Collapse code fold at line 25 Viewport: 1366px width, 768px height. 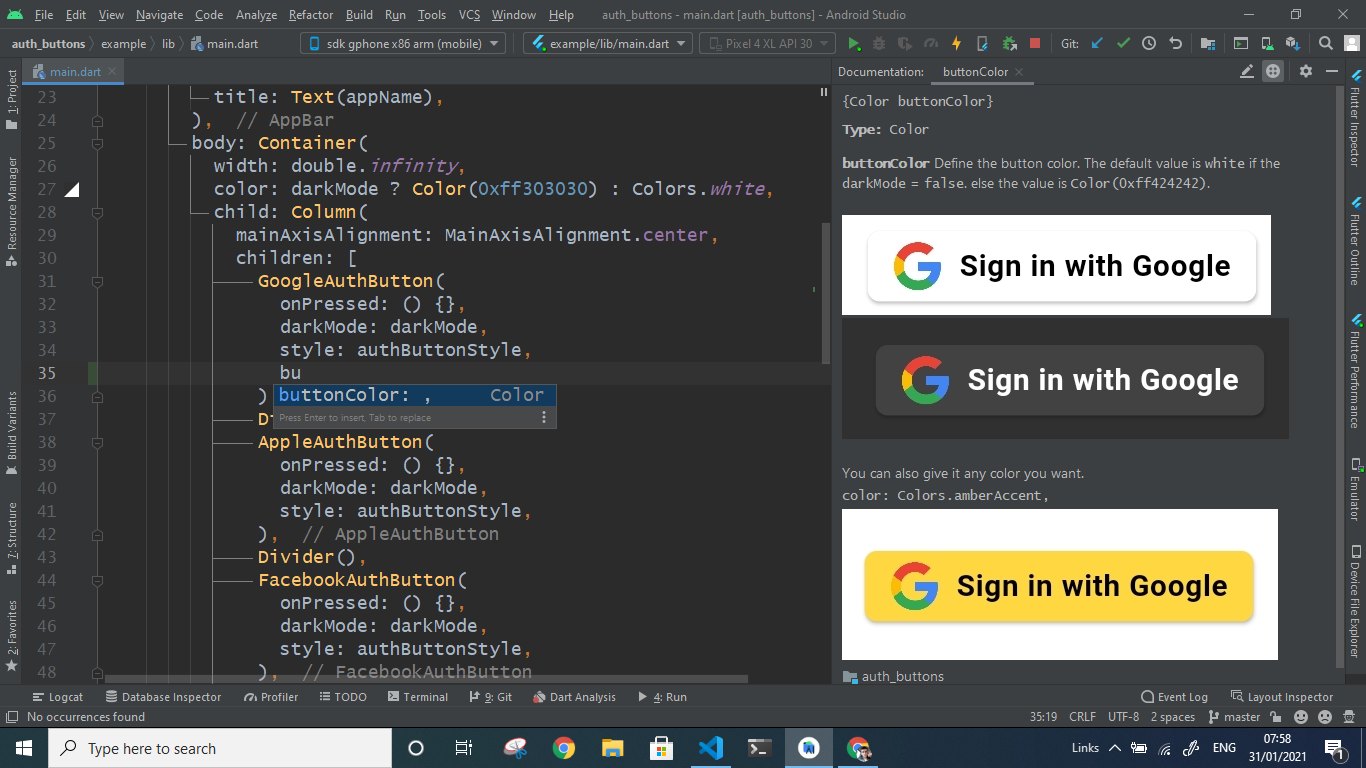pos(97,143)
